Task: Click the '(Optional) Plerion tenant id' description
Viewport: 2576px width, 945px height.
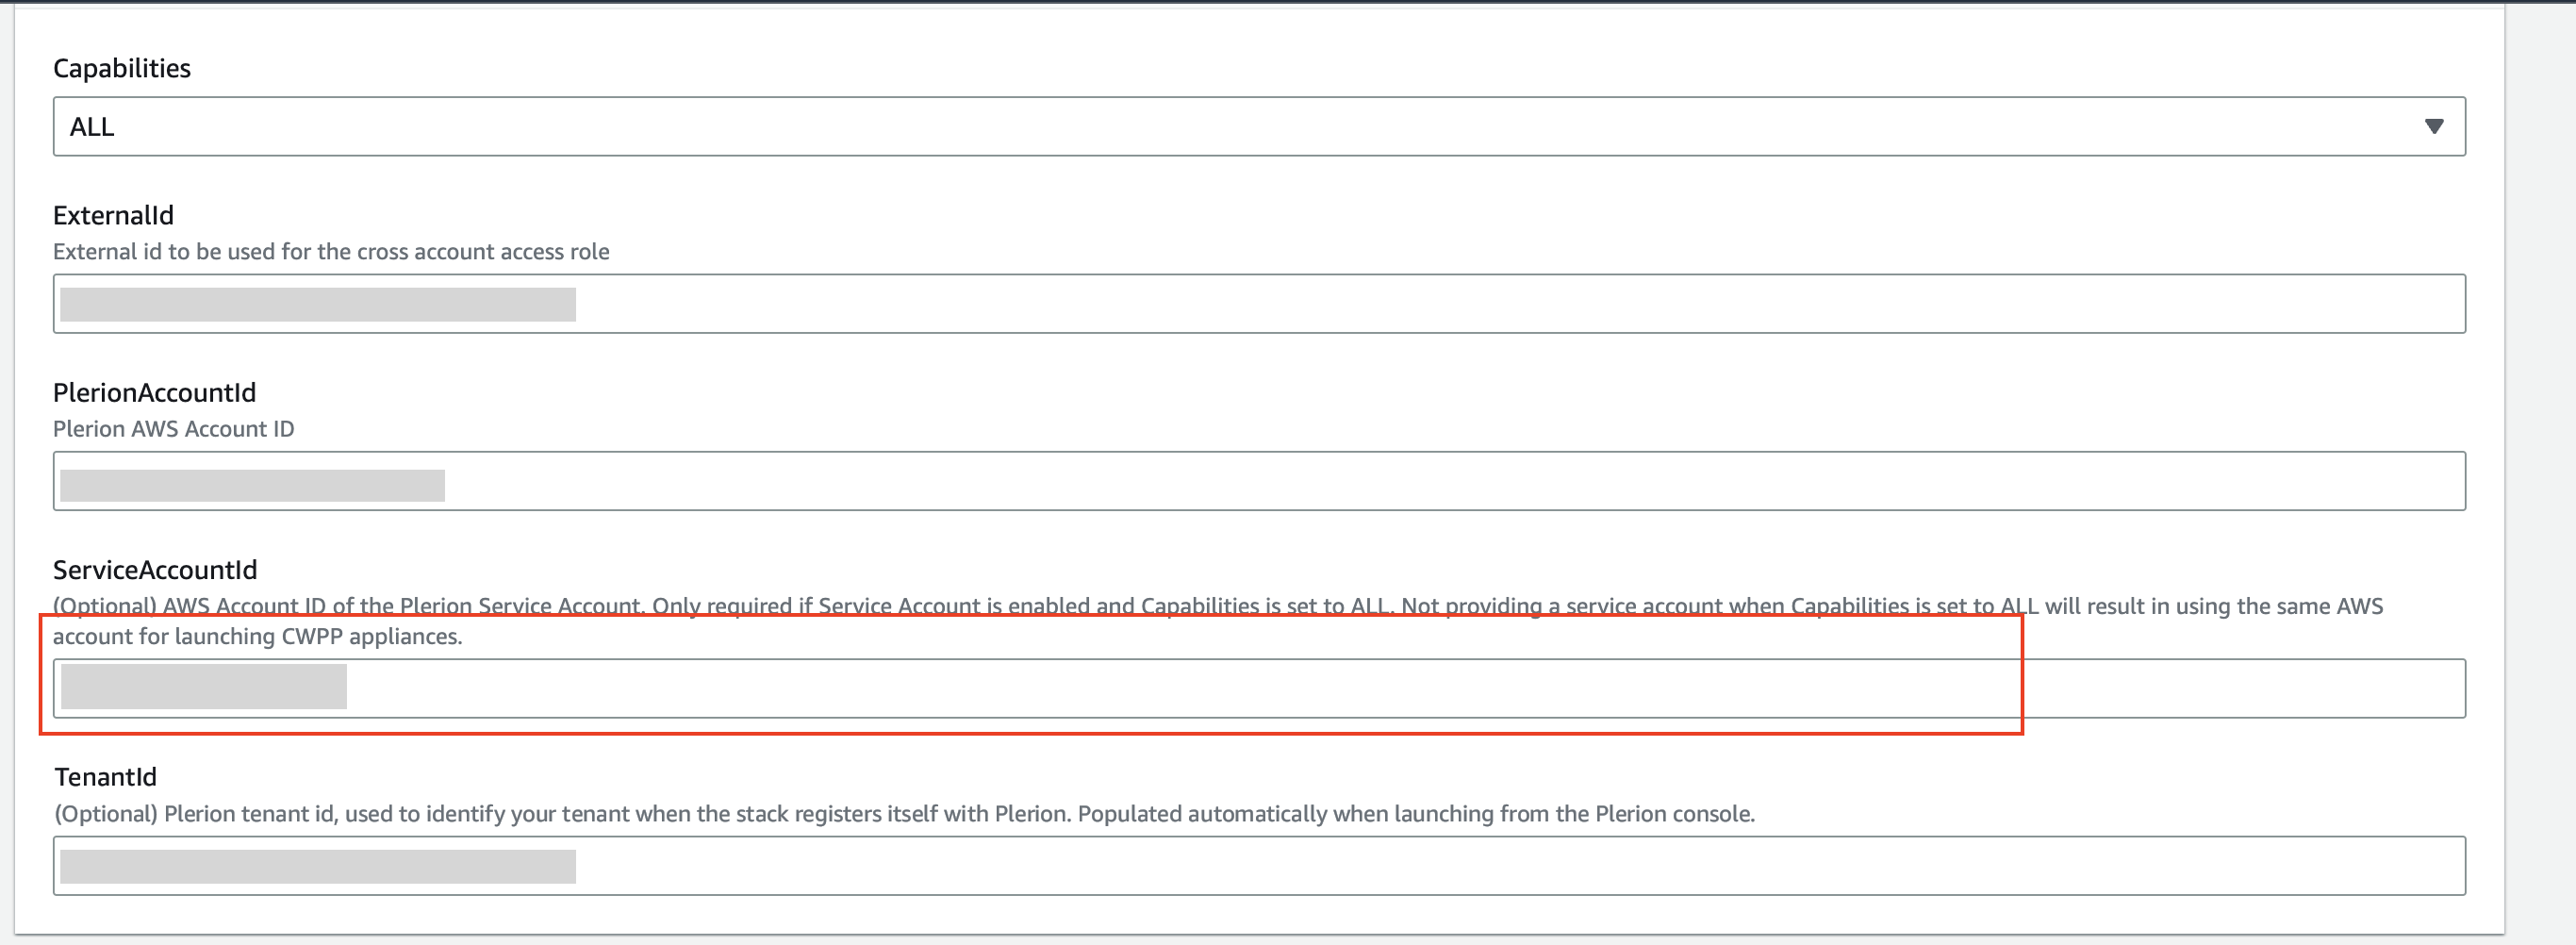Action: point(904,813)
